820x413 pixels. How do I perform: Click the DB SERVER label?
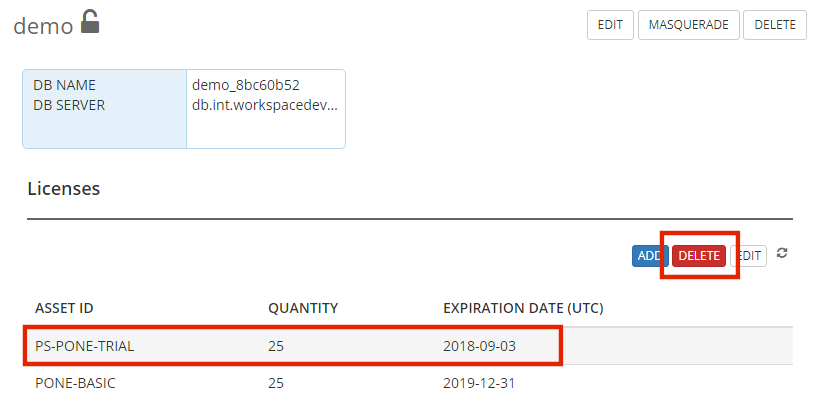(x=69, y=105)
